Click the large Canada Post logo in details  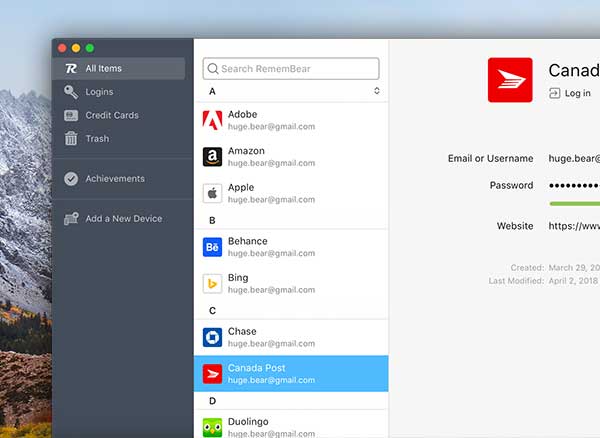pos(510,80)
